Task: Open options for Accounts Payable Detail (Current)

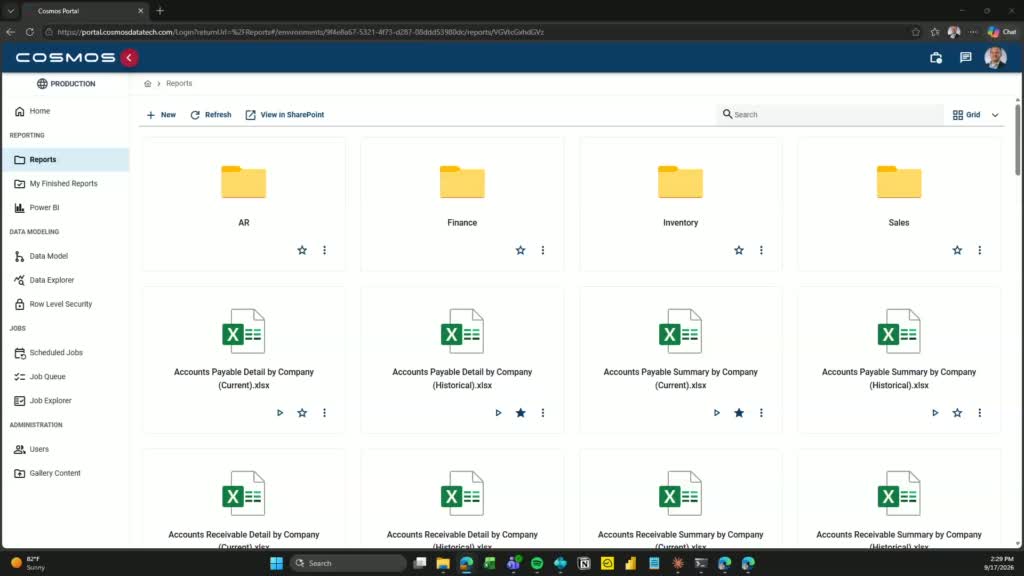Action: point(325,413)
